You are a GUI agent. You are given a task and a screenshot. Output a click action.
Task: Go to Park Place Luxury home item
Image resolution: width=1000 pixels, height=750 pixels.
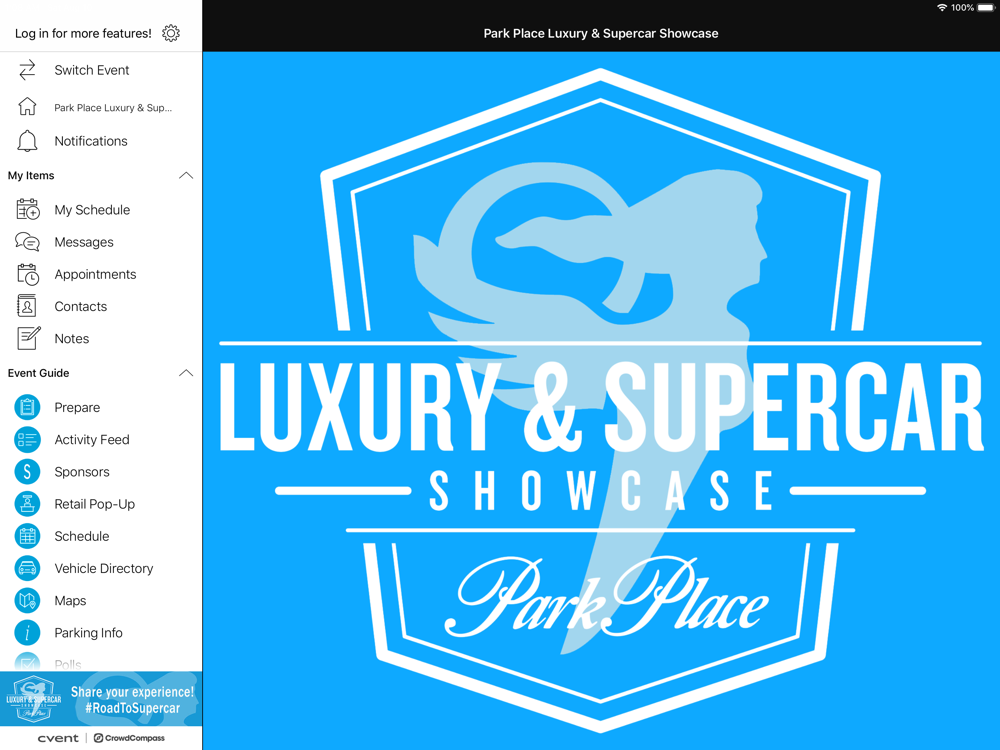click(x=101, y=107)
